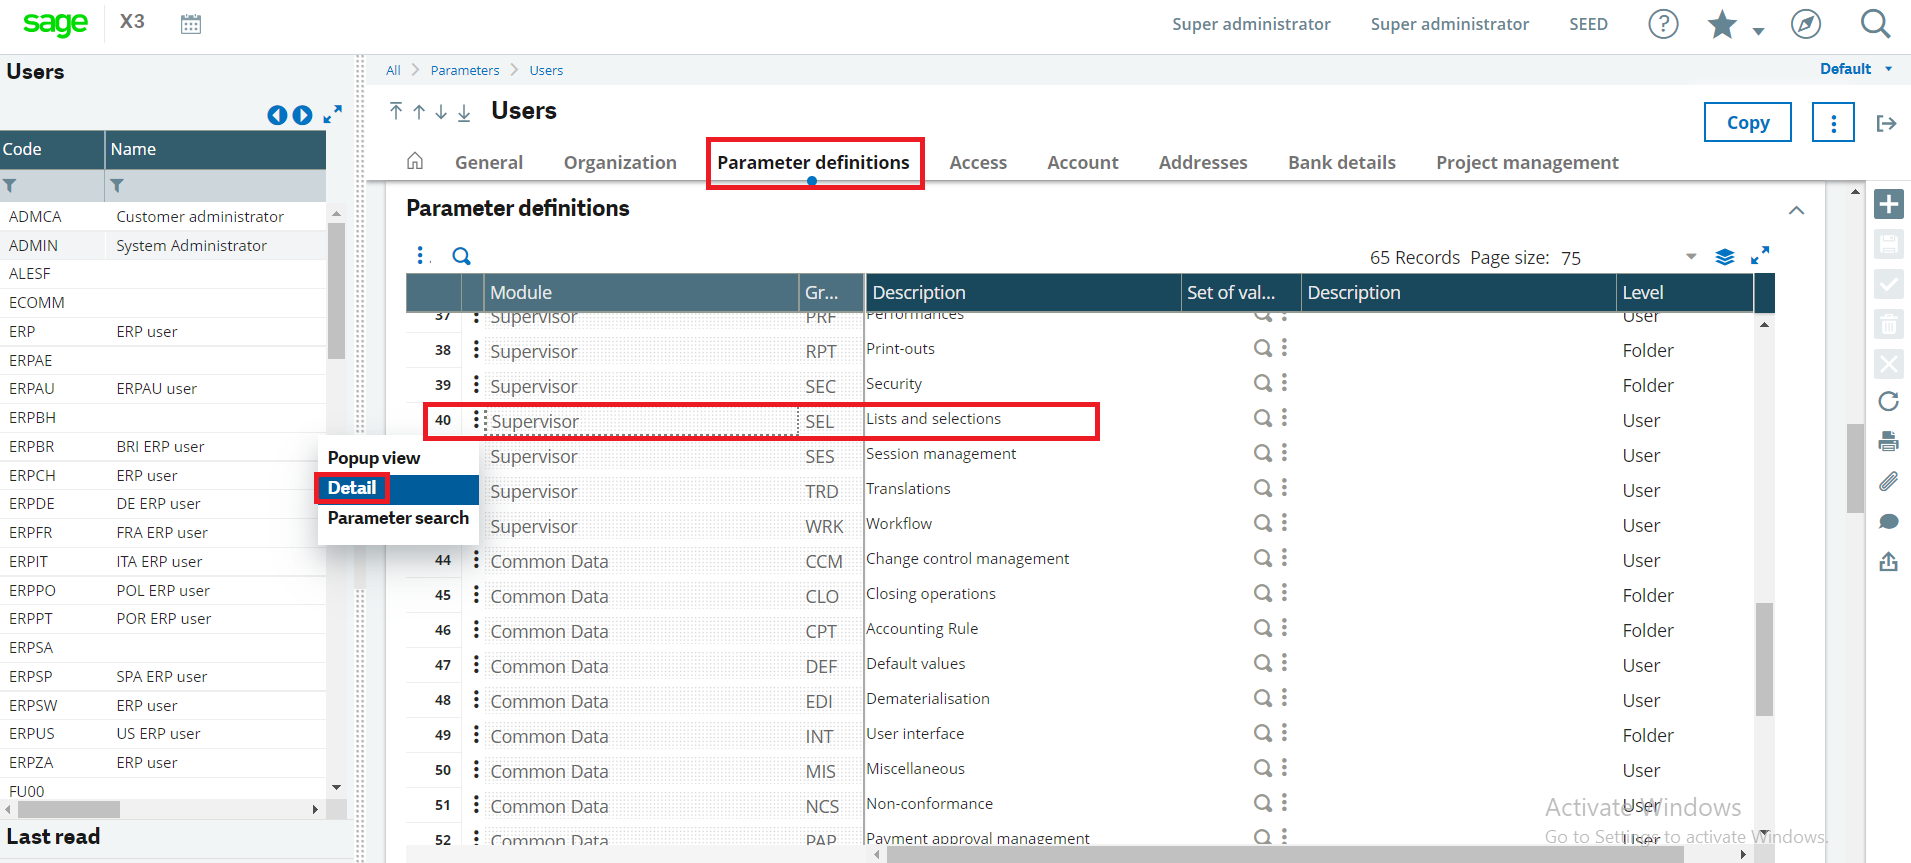Choose Parameter search in context menu
The width and height of the screenshot is (1911, 863).
[x=398, y=518]
